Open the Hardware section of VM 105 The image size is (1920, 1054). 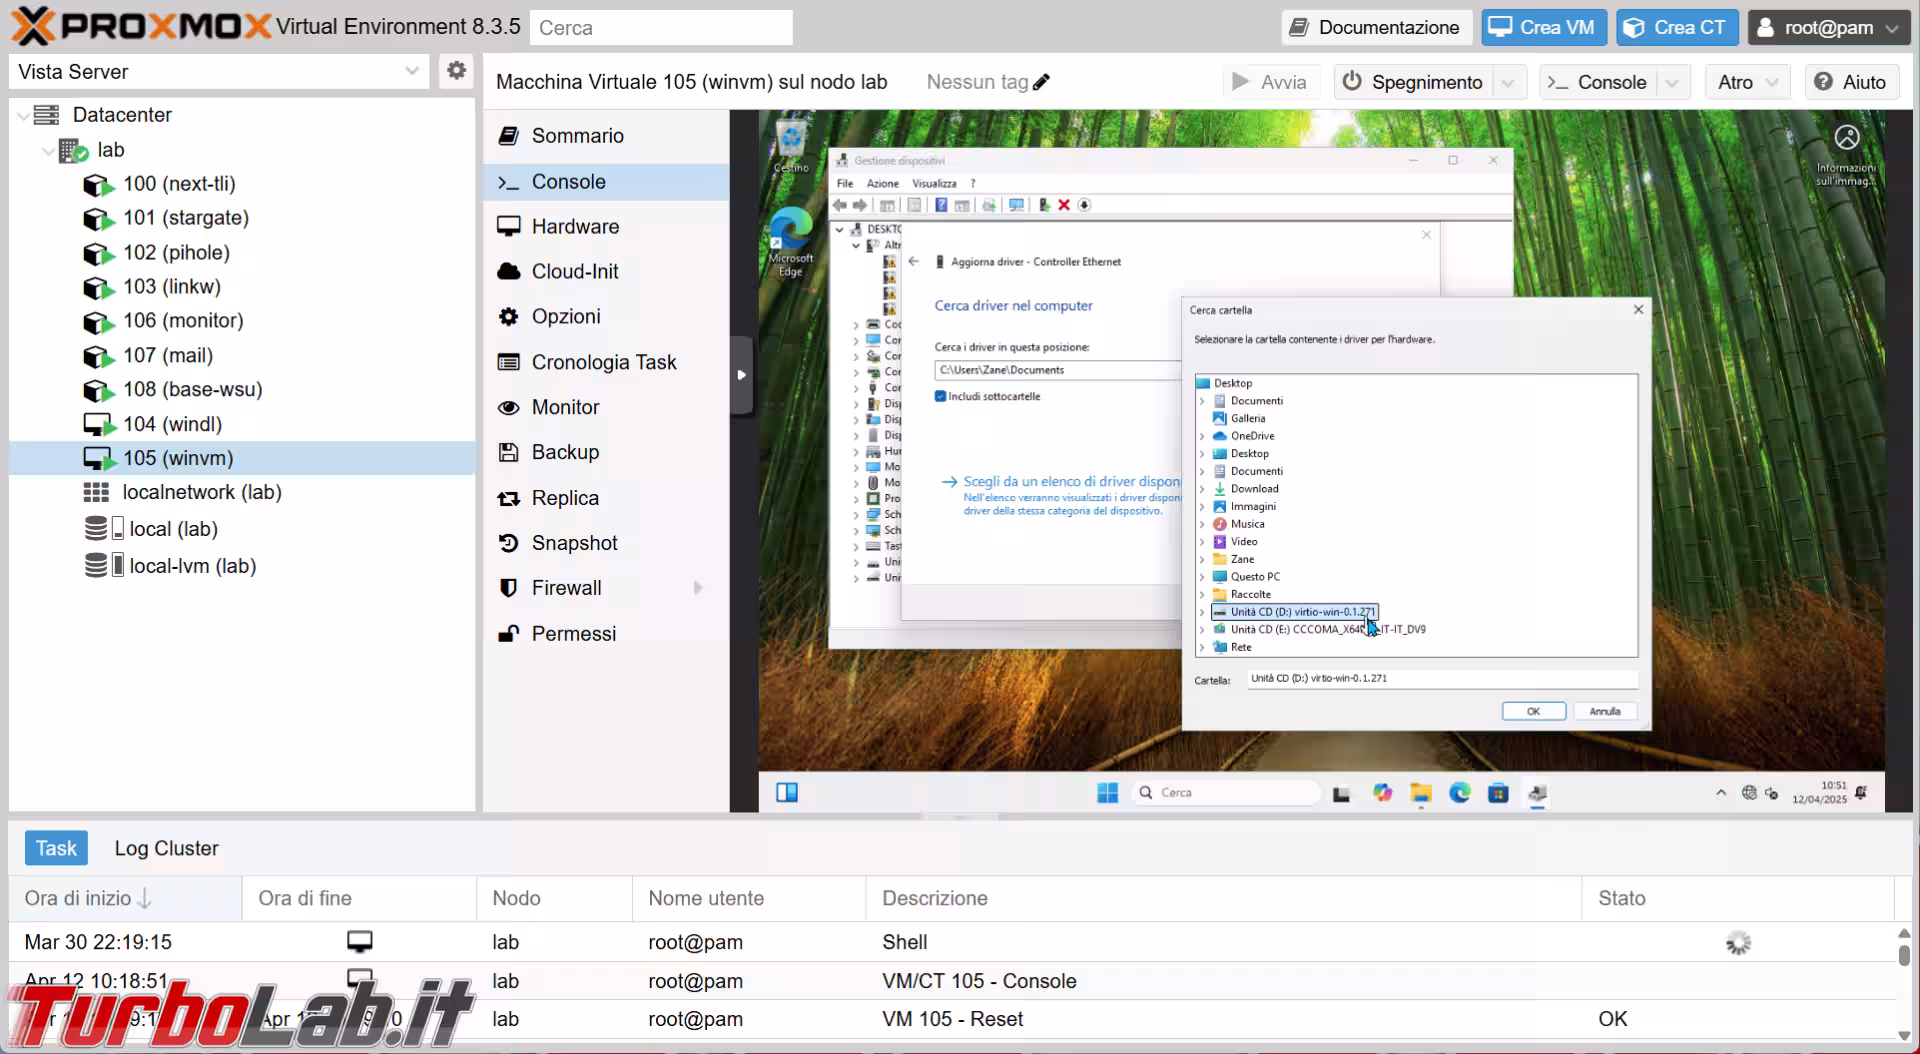575,227
